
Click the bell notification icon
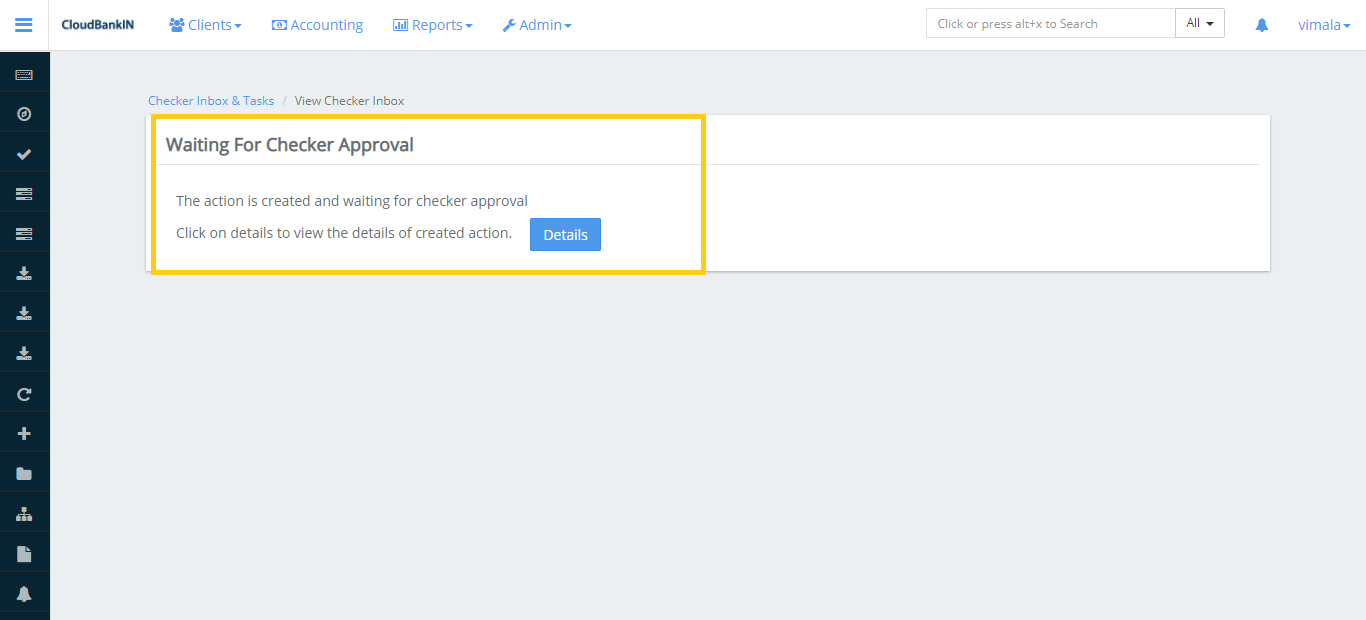click(x=1261, y=24)
